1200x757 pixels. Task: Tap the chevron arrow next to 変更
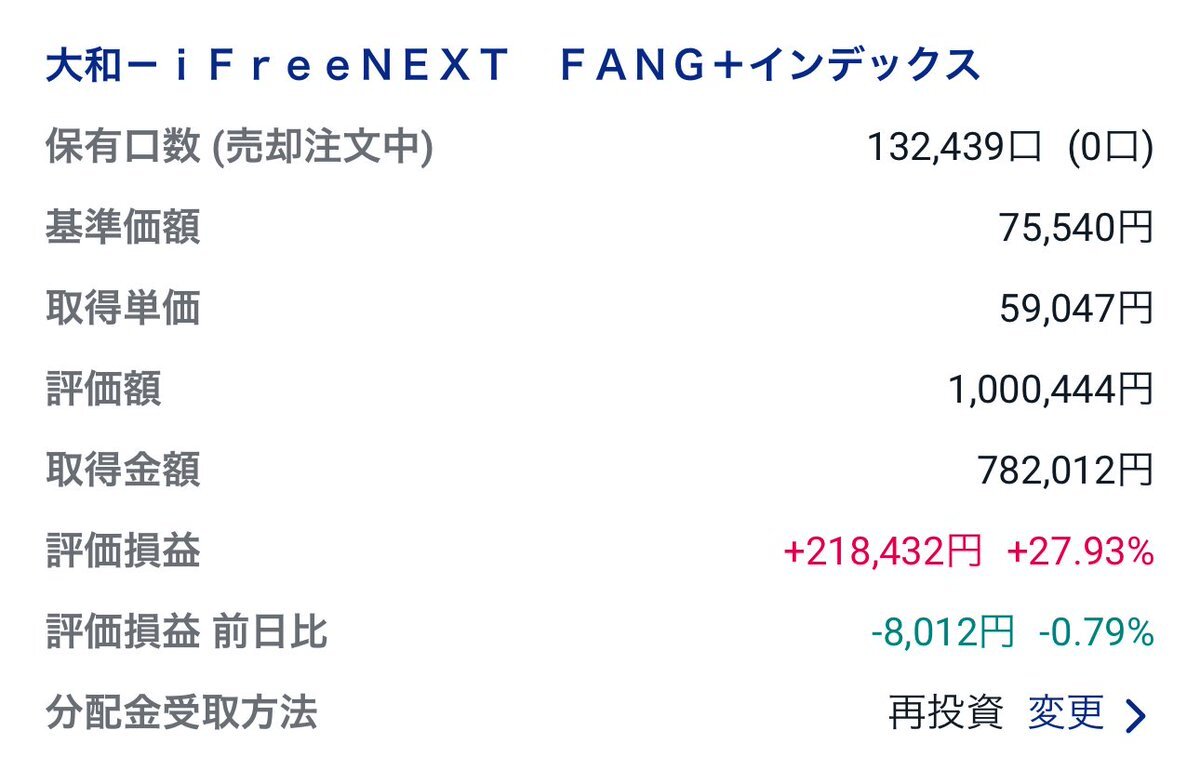[x=1135, y=715]
